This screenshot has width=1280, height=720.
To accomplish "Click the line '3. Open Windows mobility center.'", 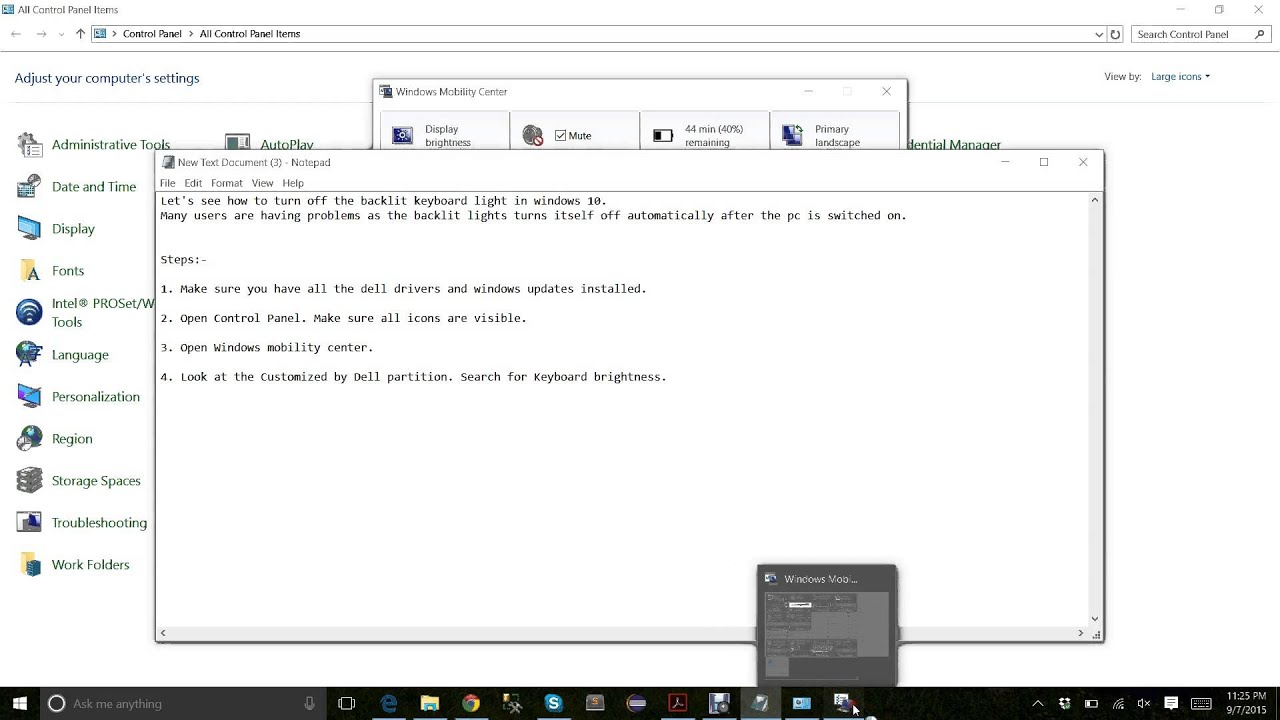I will (266, 347).
